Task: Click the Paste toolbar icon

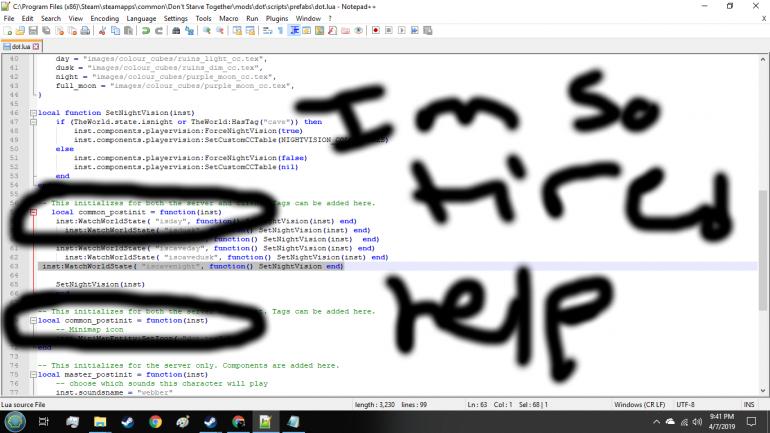Action: [x=128, y=30]
